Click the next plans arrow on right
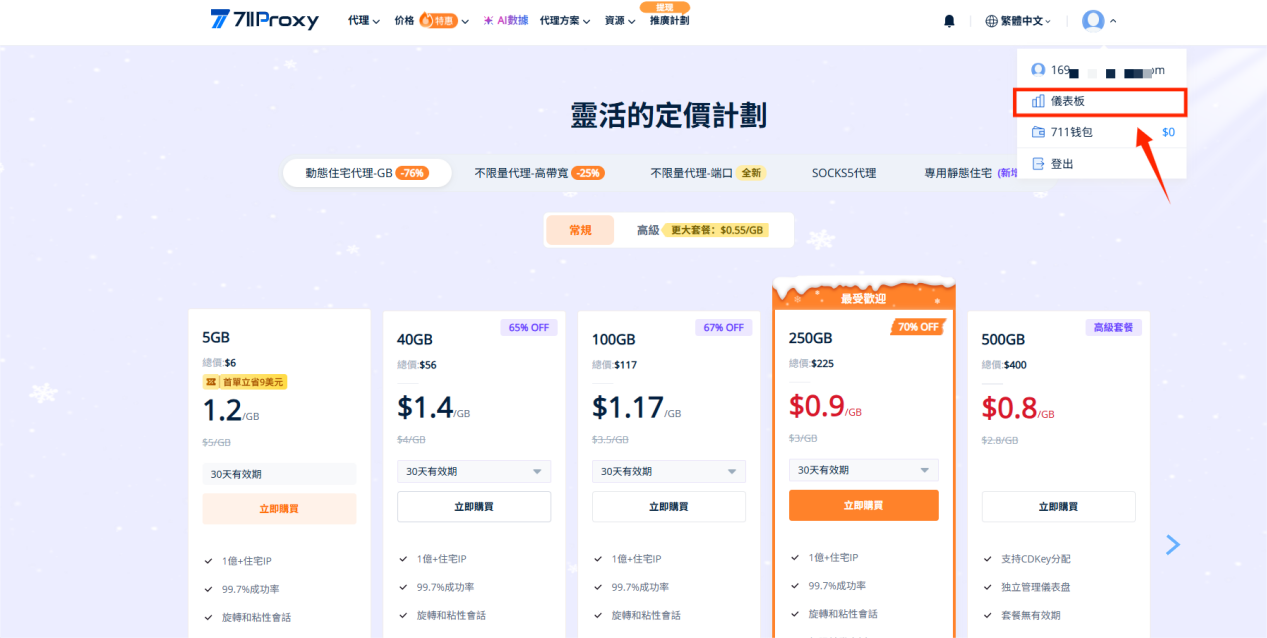1267x638 pixels. tap(1173, 544)
